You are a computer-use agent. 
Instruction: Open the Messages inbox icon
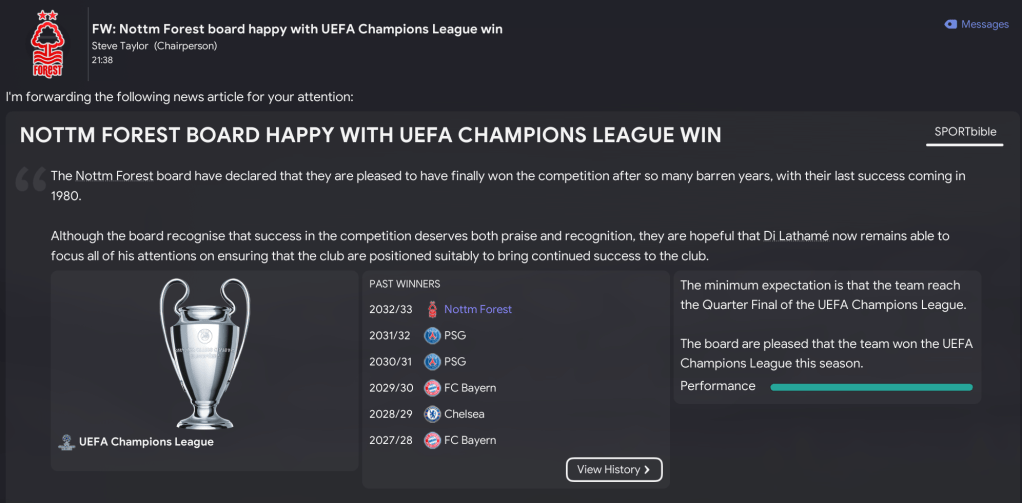tap(950, 24)
